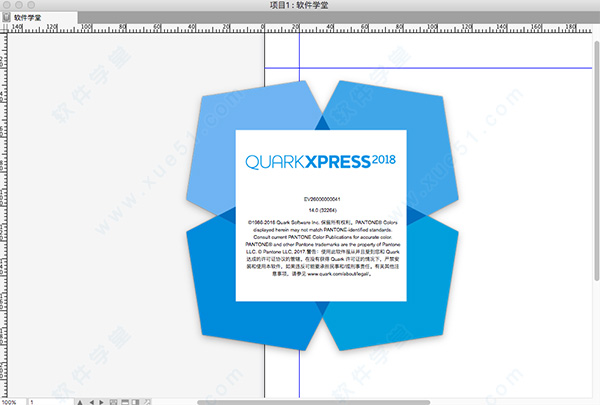This screenshot has width=600, height=405.
Task: Go to next page with right arrow
Action: tap(101, 402)
